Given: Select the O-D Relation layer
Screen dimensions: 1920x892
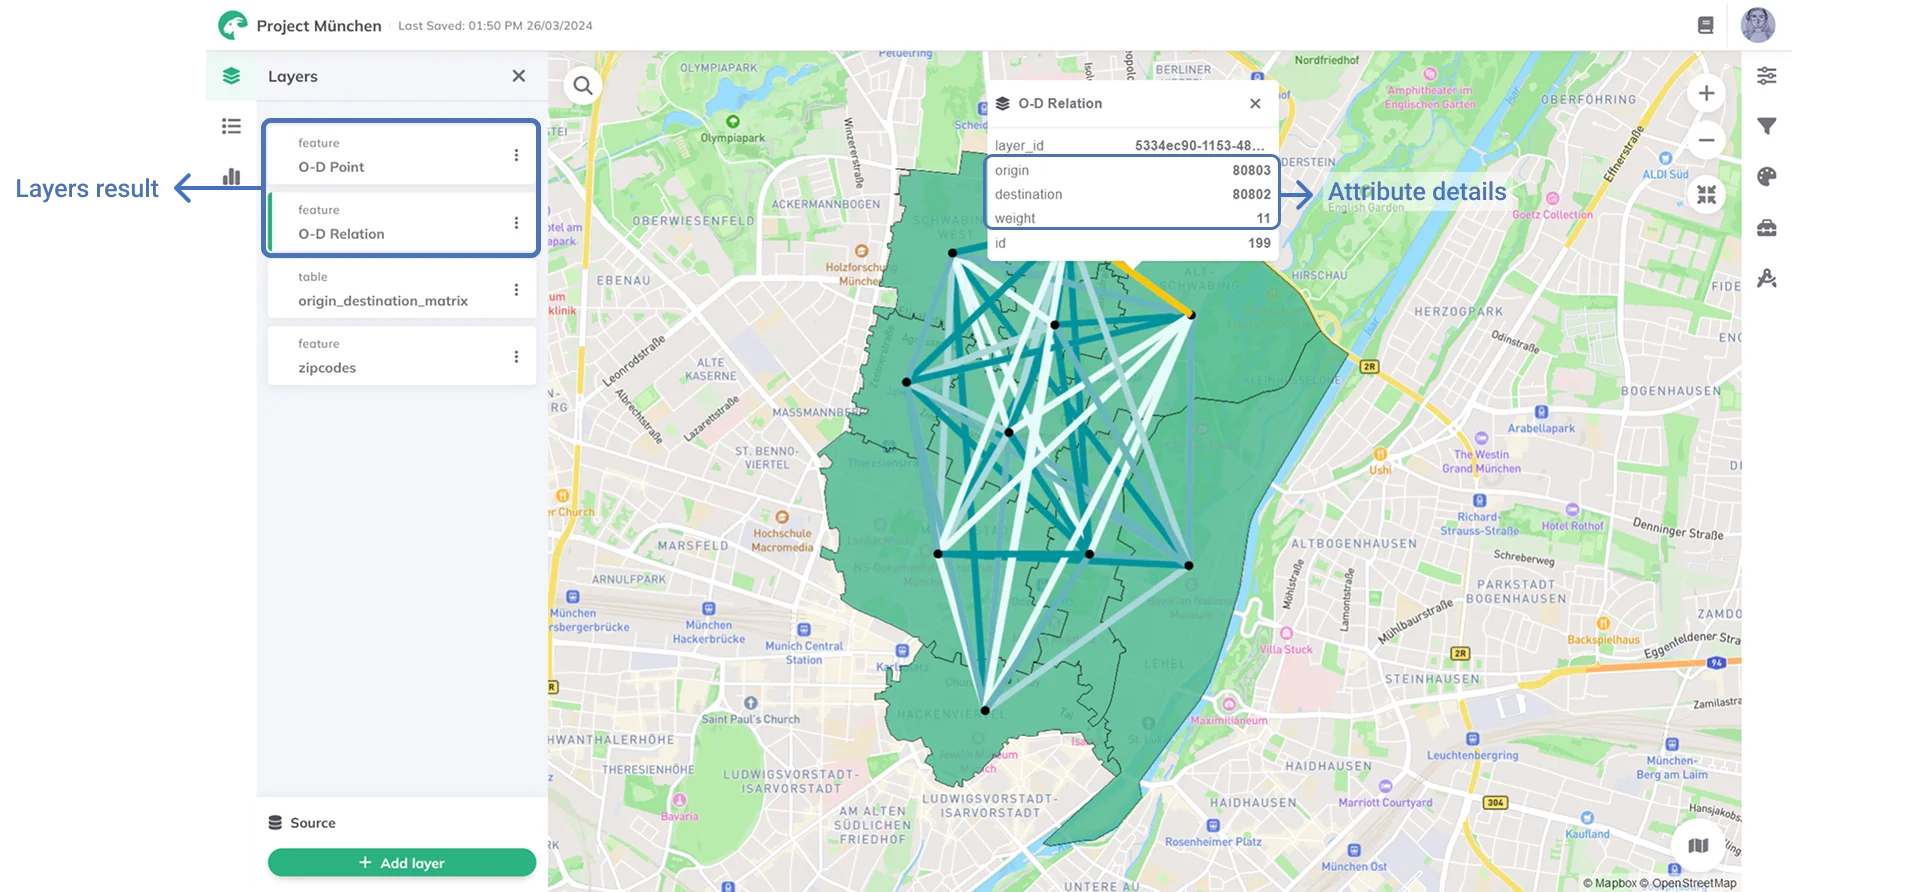Looking at the screenshot, I should [402, 222].
